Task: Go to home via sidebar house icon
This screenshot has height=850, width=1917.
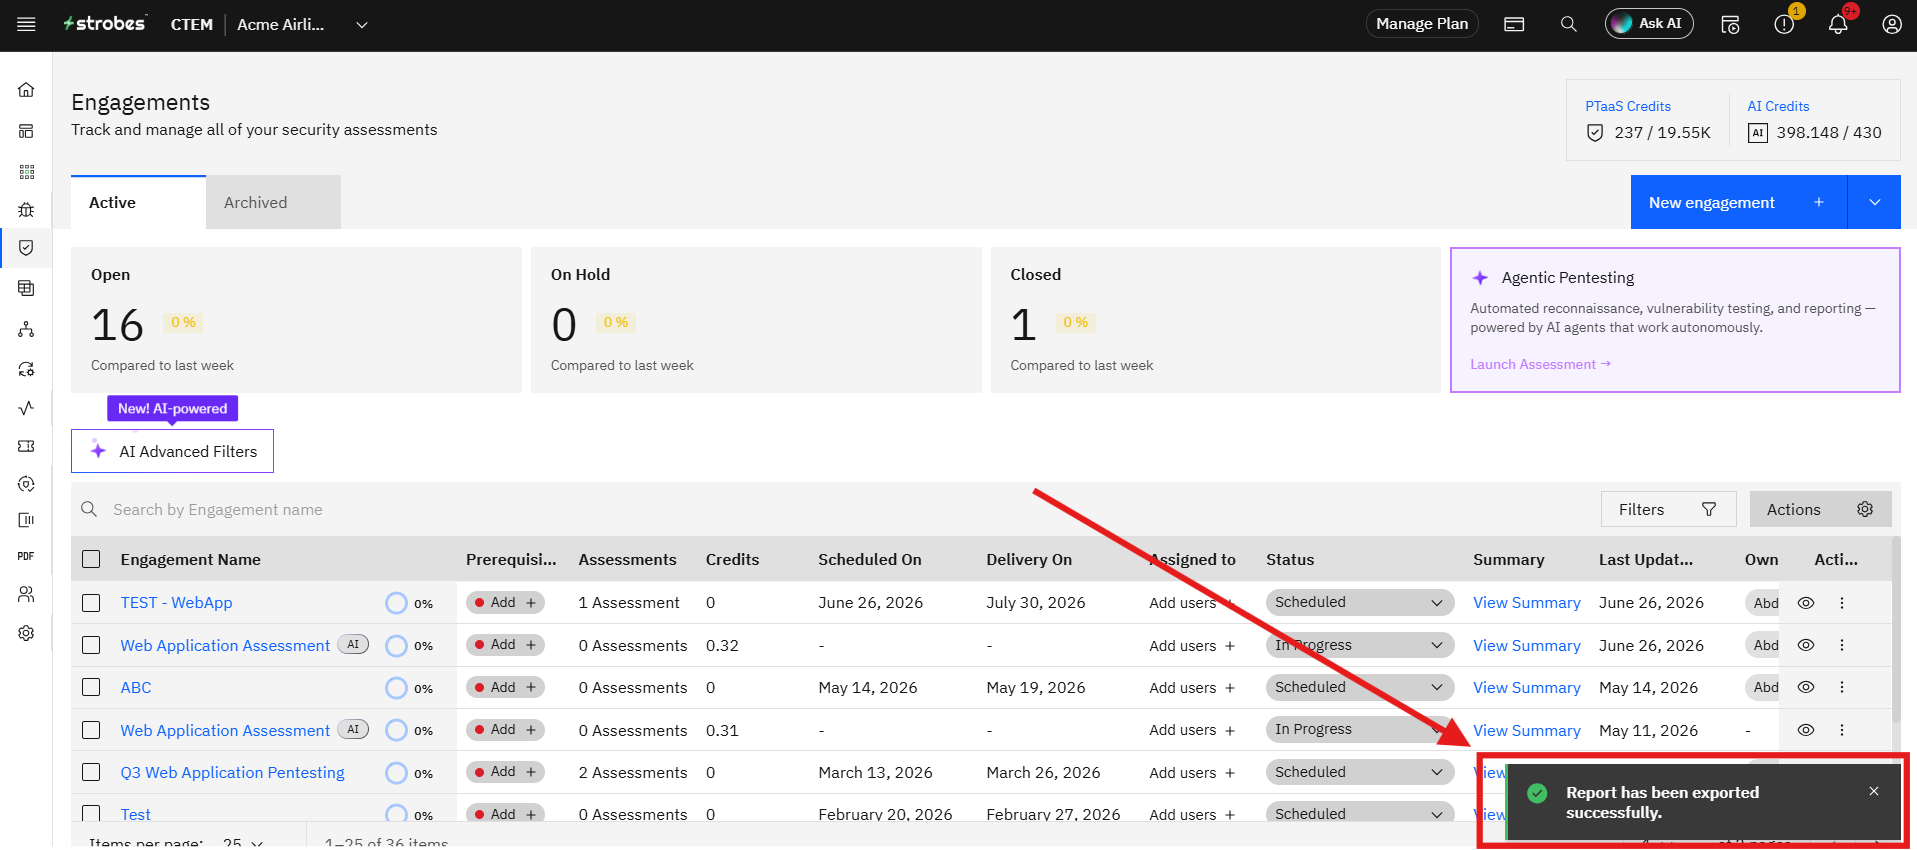Action: tap(26, 90)
